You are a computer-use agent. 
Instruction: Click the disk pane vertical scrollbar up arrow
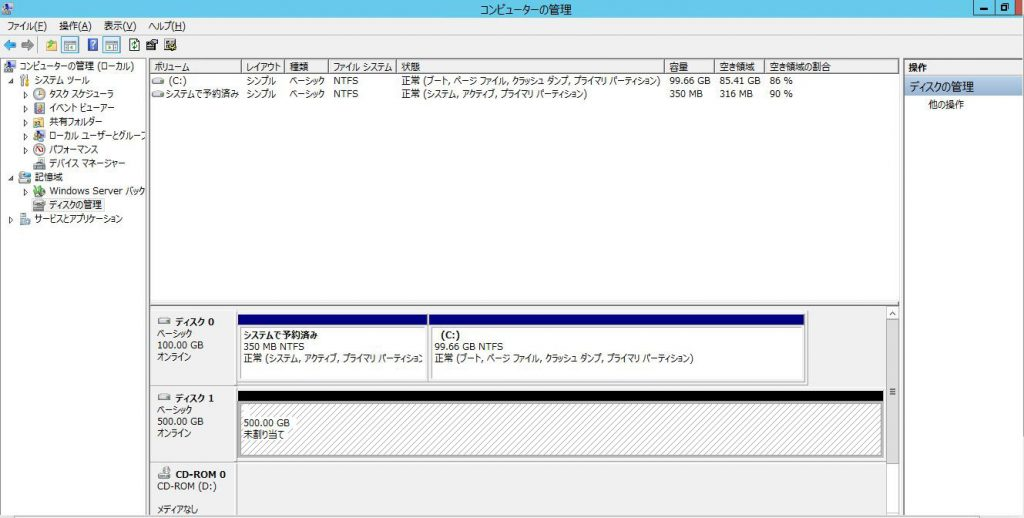891,314
